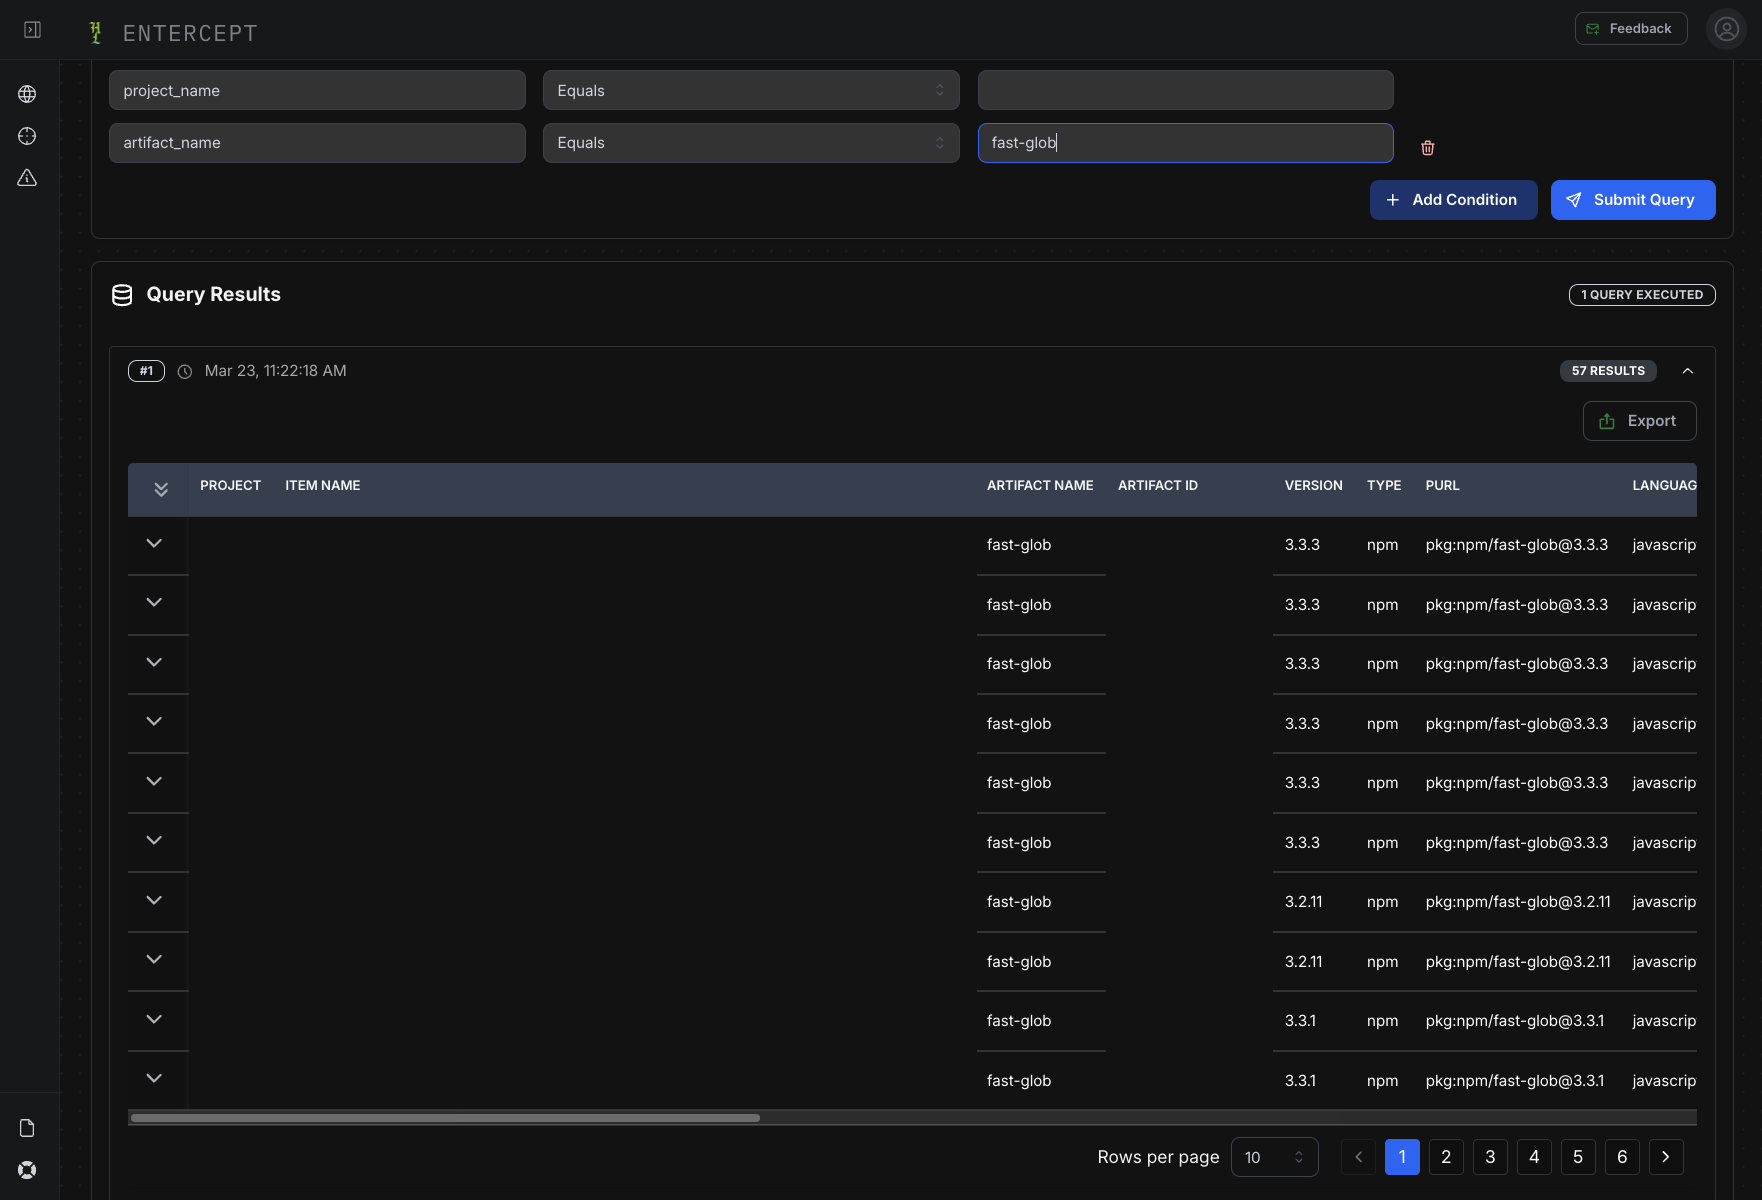
Task: Go to next results page arrow
Action: pyautogui.click(x=1666, y=1157)
